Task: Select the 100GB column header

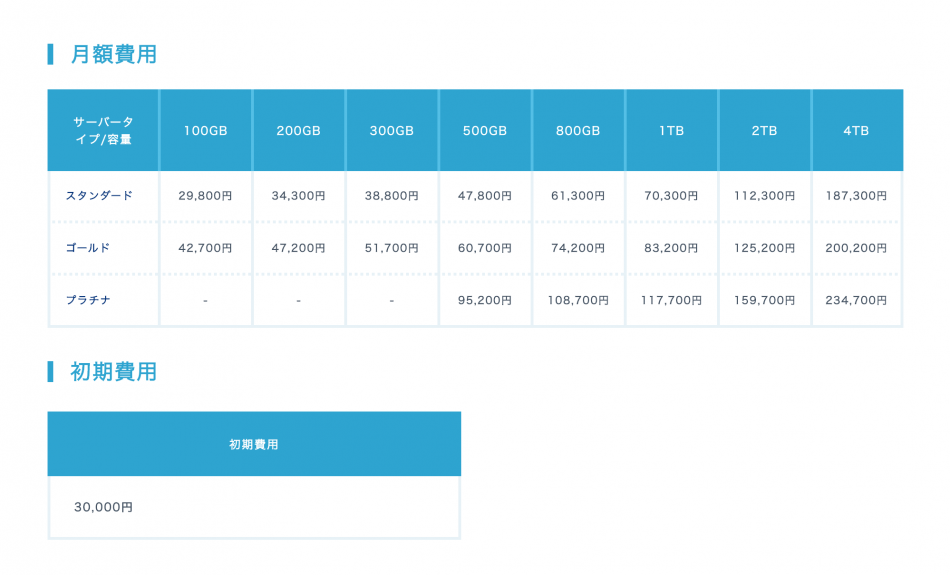Action: click(205, 131)
